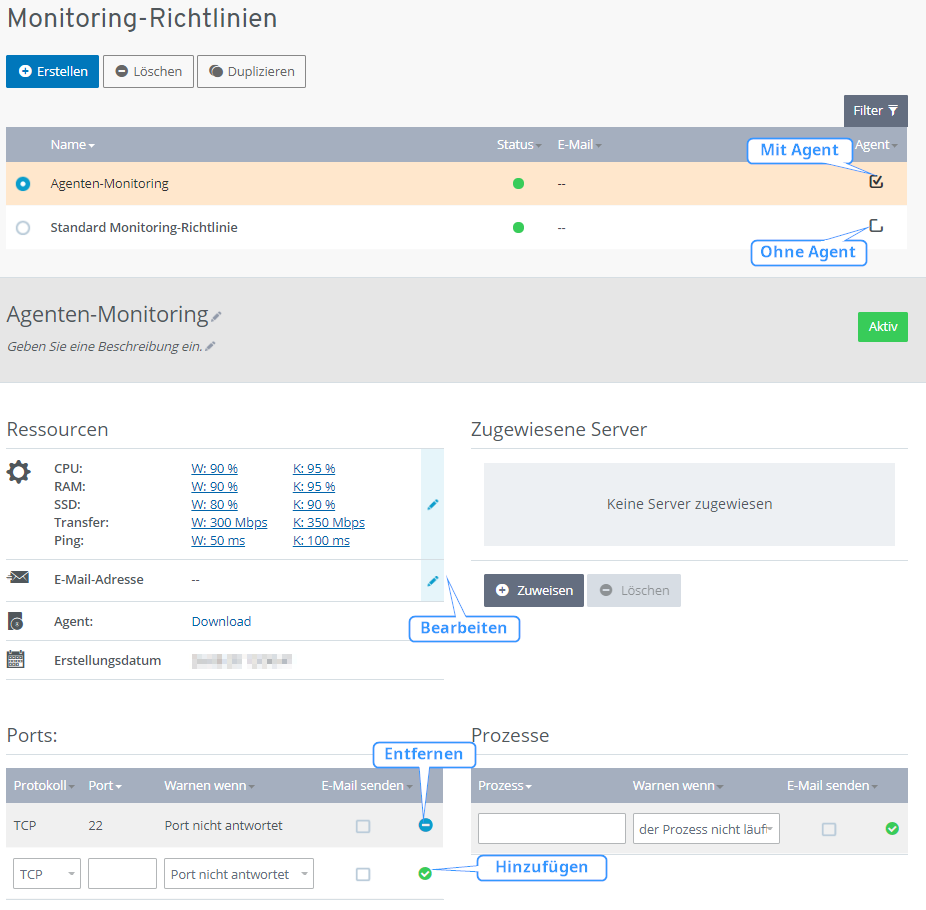Click the empty Prozess input field
The image size is (926, 910).
pos(551,828)
